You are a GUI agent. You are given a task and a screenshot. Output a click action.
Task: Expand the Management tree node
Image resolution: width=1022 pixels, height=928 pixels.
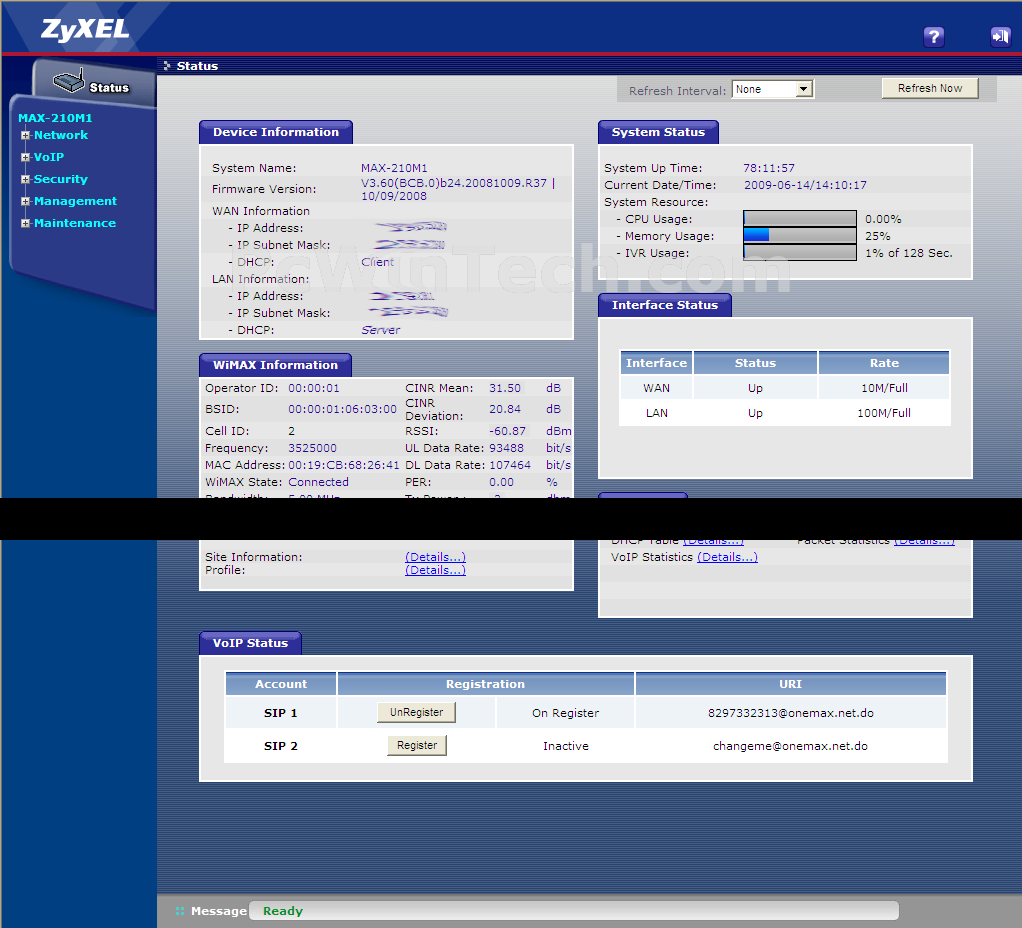25,201
